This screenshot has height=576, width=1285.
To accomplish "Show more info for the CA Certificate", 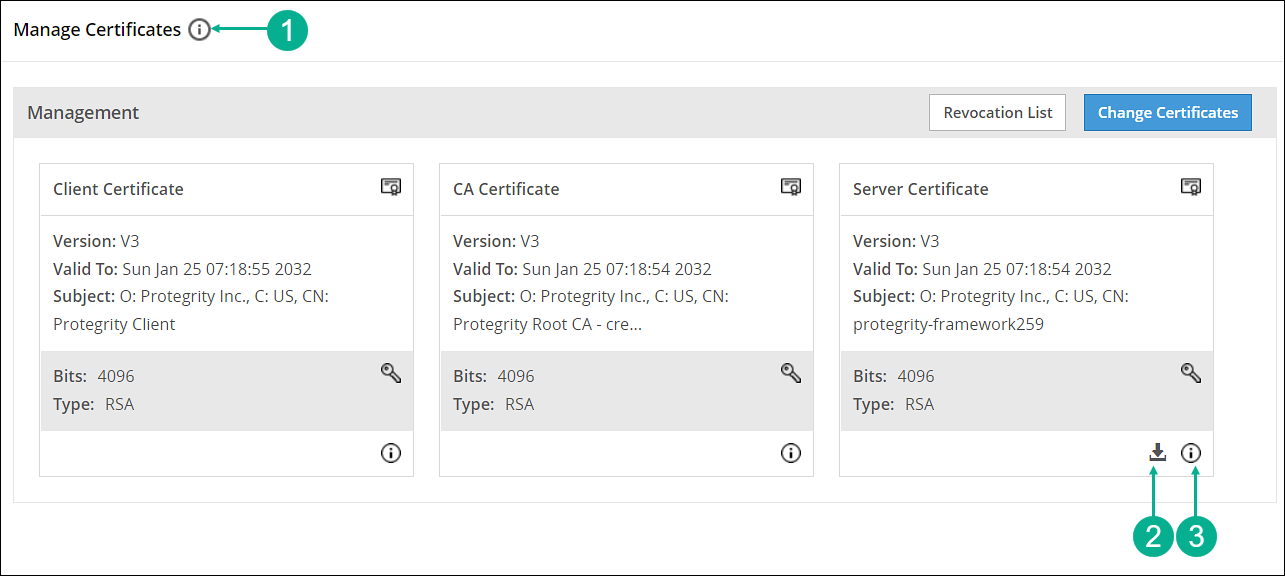I will click(790, 453).
